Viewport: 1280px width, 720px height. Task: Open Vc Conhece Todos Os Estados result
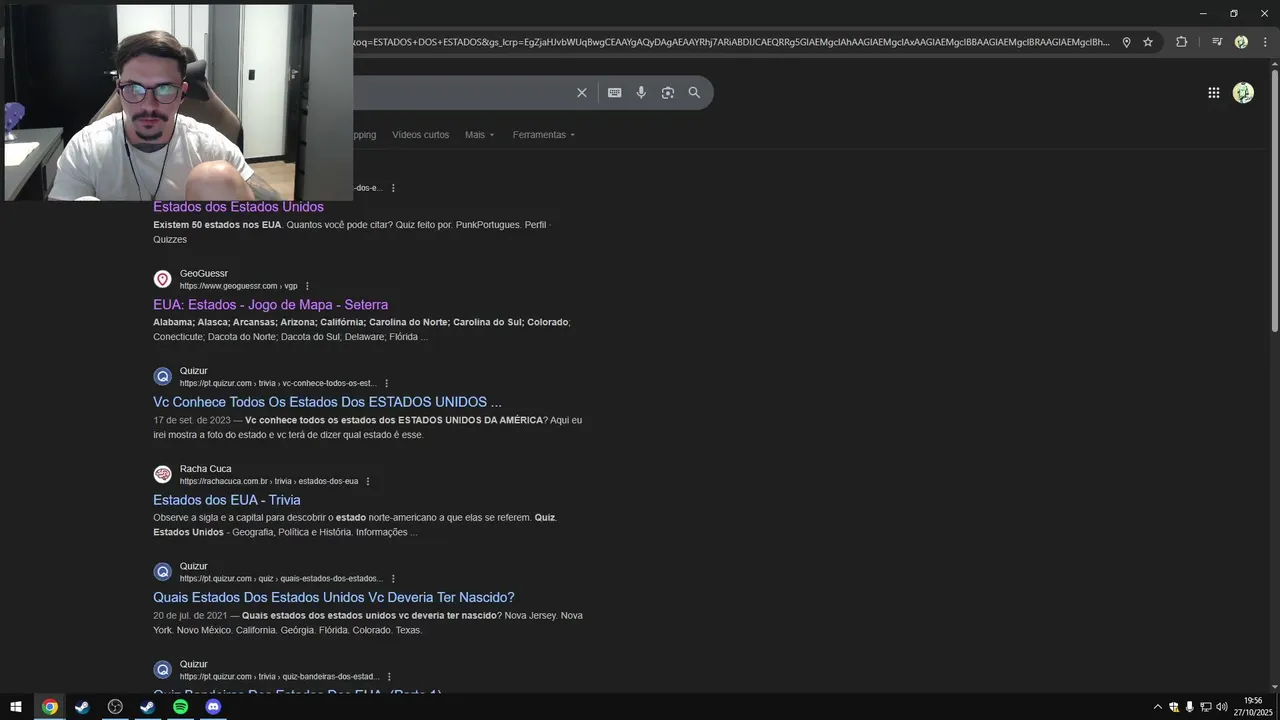pos(327,402)
